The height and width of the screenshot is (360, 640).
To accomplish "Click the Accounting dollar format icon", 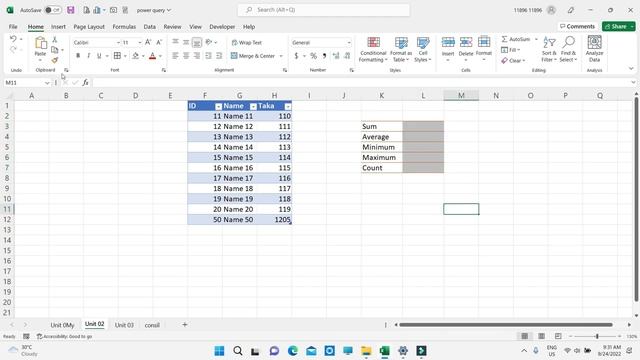I will click(296, 56).
